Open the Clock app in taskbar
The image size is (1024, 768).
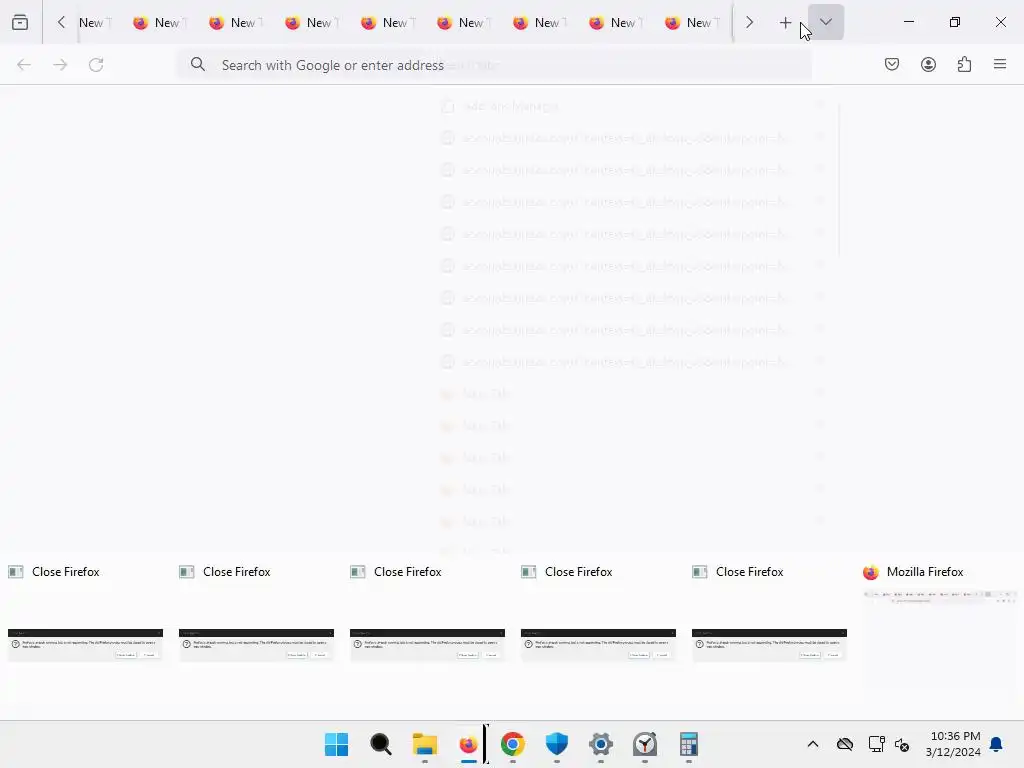(x=645, y=744)
